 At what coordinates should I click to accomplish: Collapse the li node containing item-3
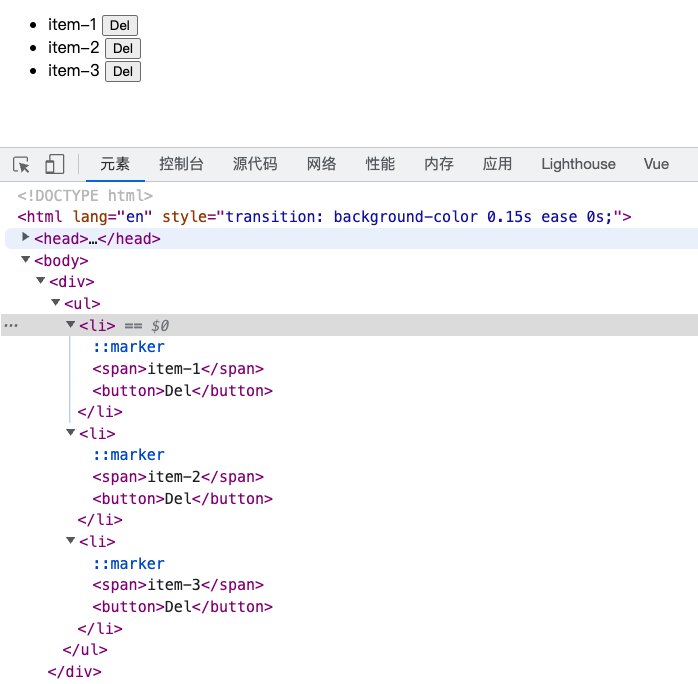(x=70, y=540)
